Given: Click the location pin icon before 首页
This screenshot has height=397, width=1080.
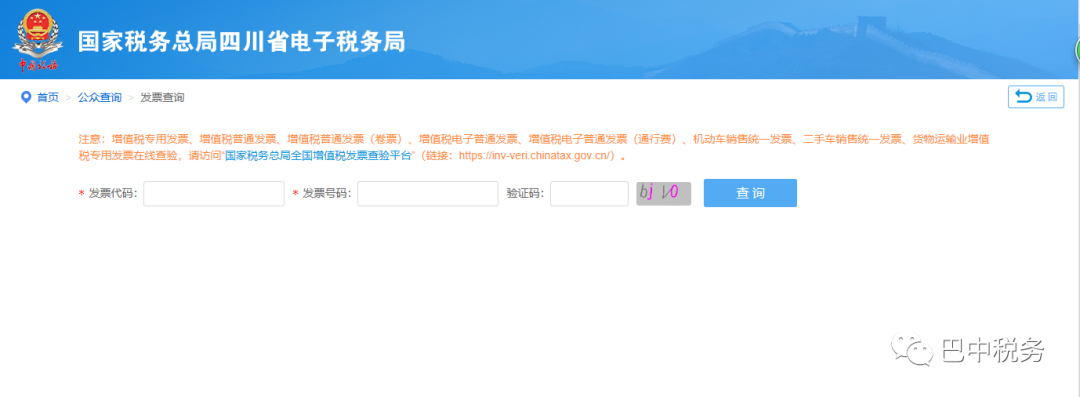Looking at the screenshot, I should pos(26,97).
